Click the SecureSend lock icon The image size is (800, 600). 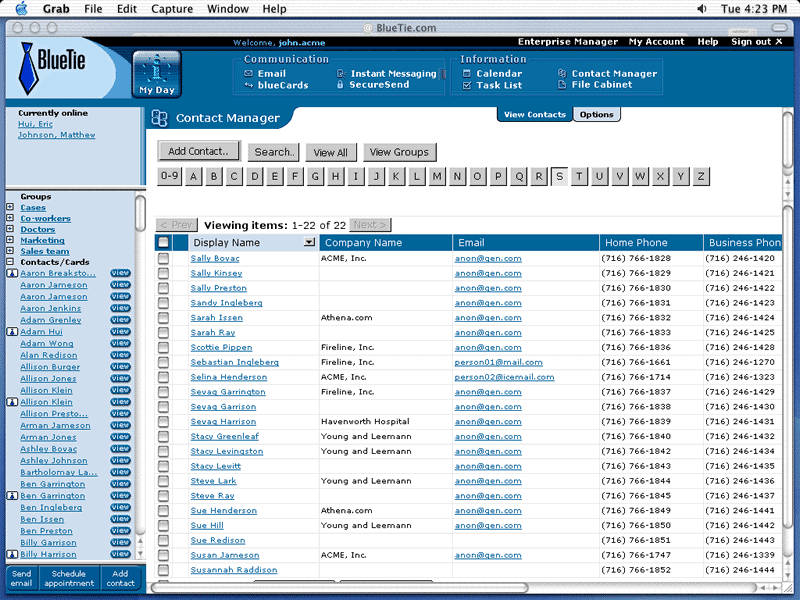point(340,85)
